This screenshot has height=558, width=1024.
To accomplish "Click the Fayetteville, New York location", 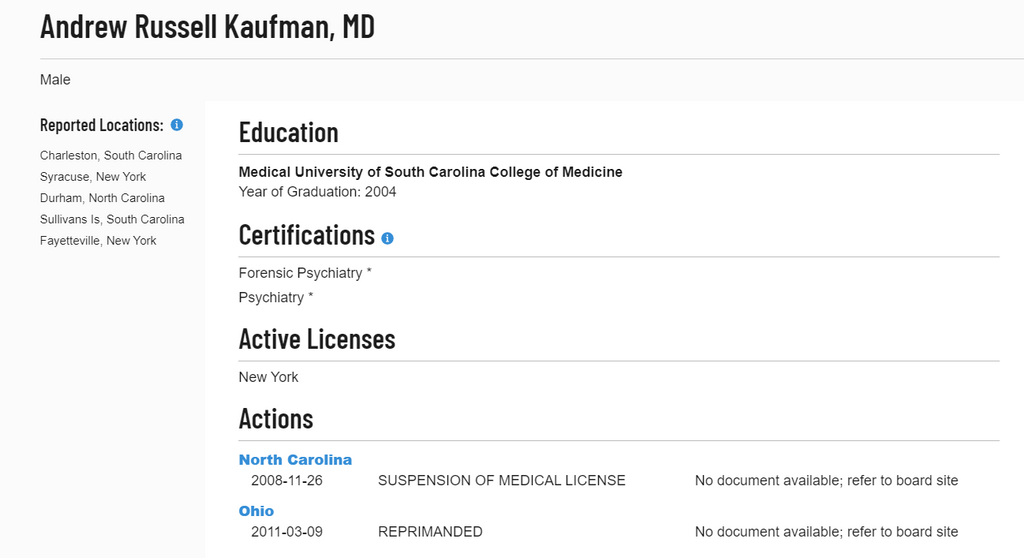I will click(98, 240).
